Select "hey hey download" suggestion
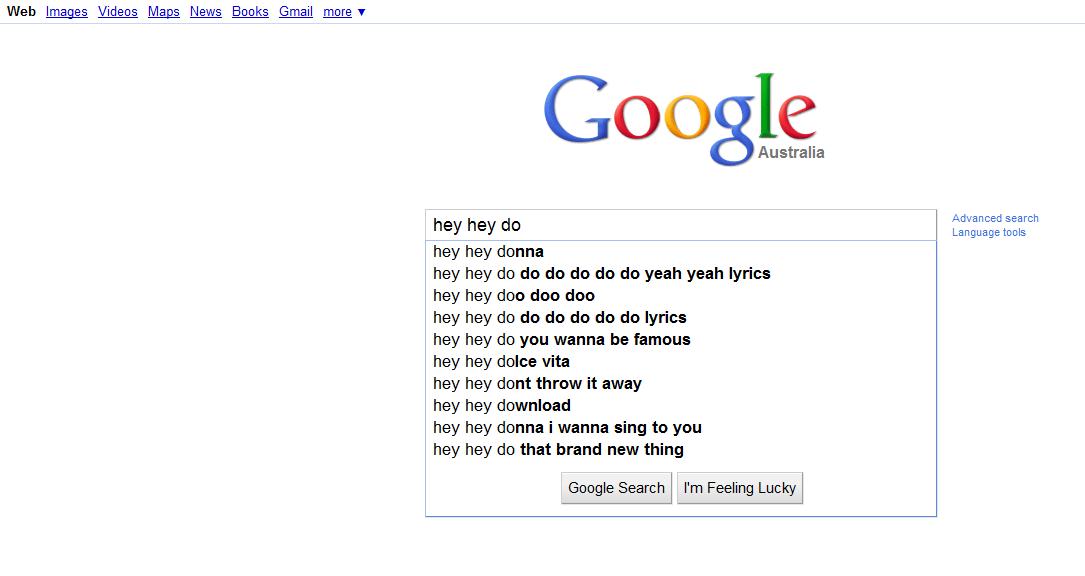1085x576 pixels. [501, 406]
